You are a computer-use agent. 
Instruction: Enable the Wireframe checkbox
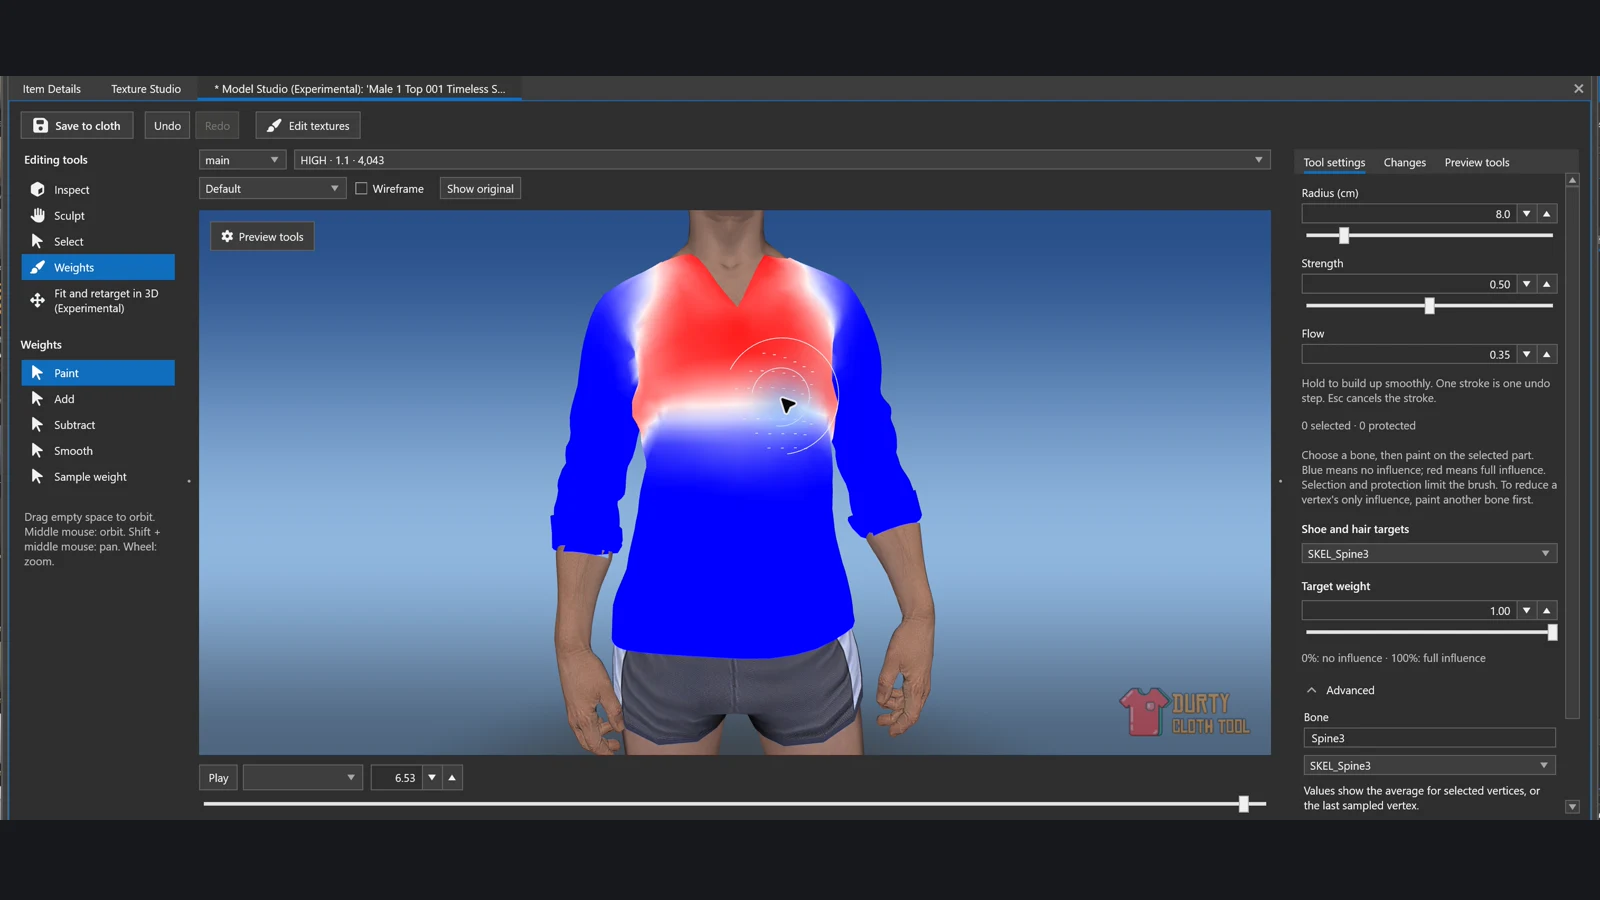[x=361, y=188]
